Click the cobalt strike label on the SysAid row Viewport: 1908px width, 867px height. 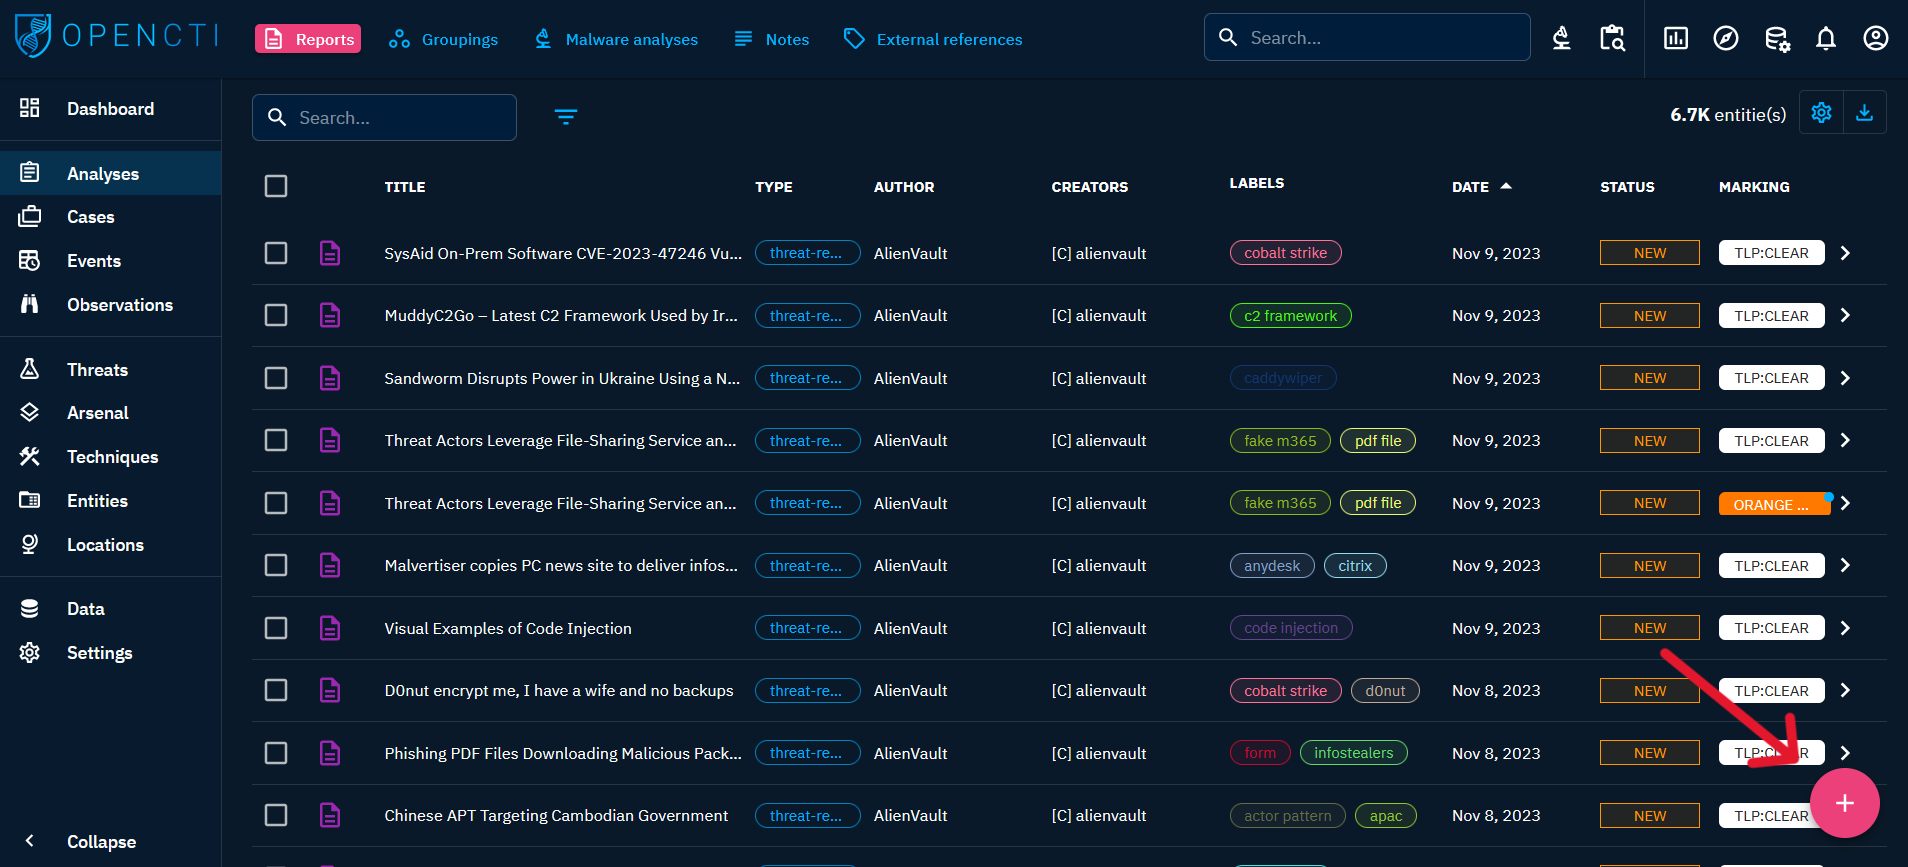click(x=1286, y=253)
